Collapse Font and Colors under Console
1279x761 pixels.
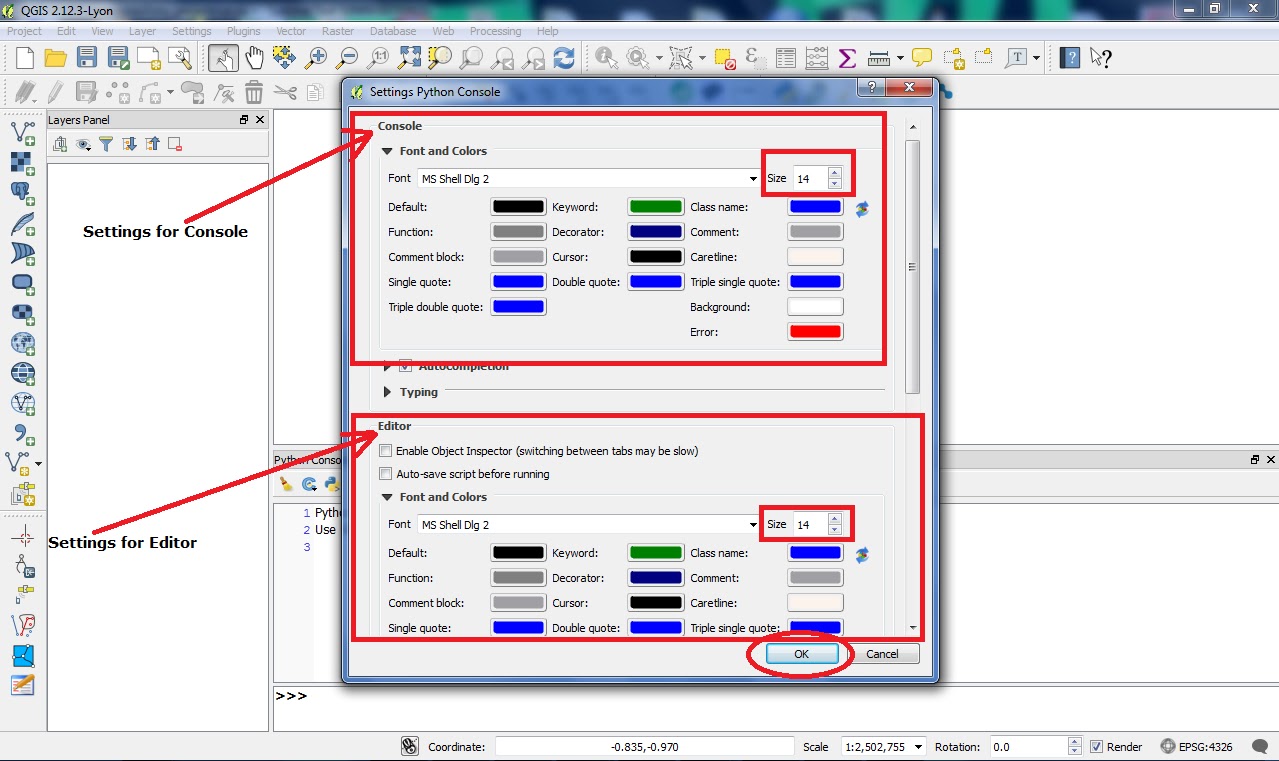click(386, 151)
